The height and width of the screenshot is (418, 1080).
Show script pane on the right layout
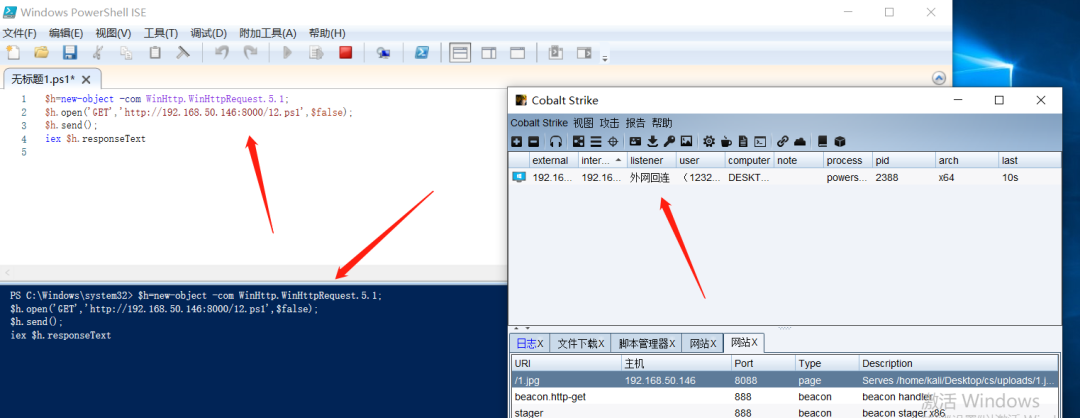point(489,52)
